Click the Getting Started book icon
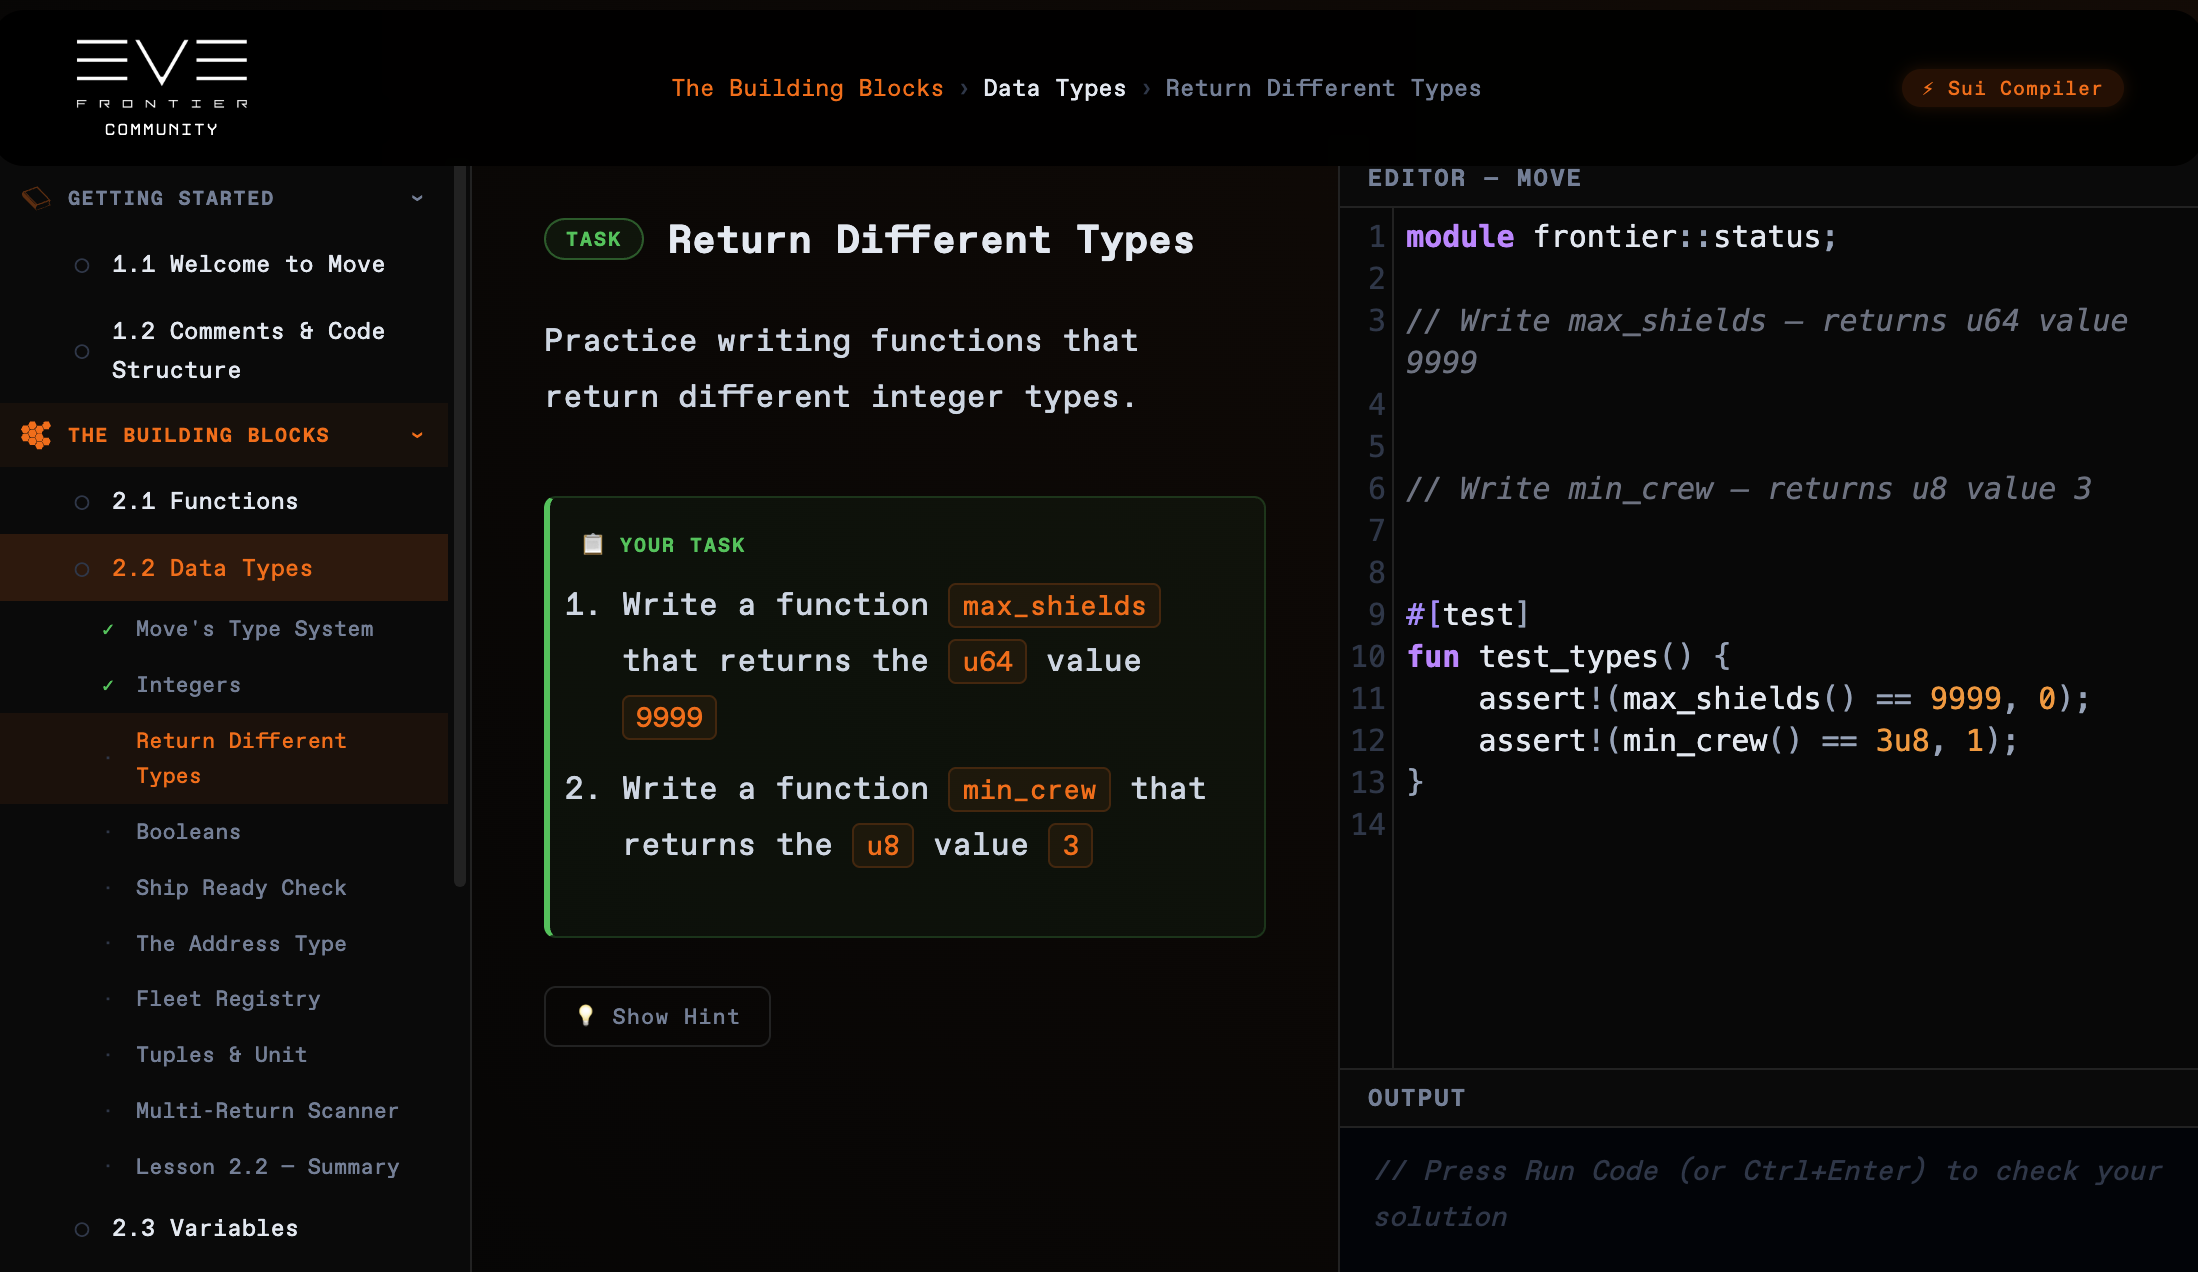This screenshot has height=1272, width=2198. pyautogui.click(x=36, y=198)
